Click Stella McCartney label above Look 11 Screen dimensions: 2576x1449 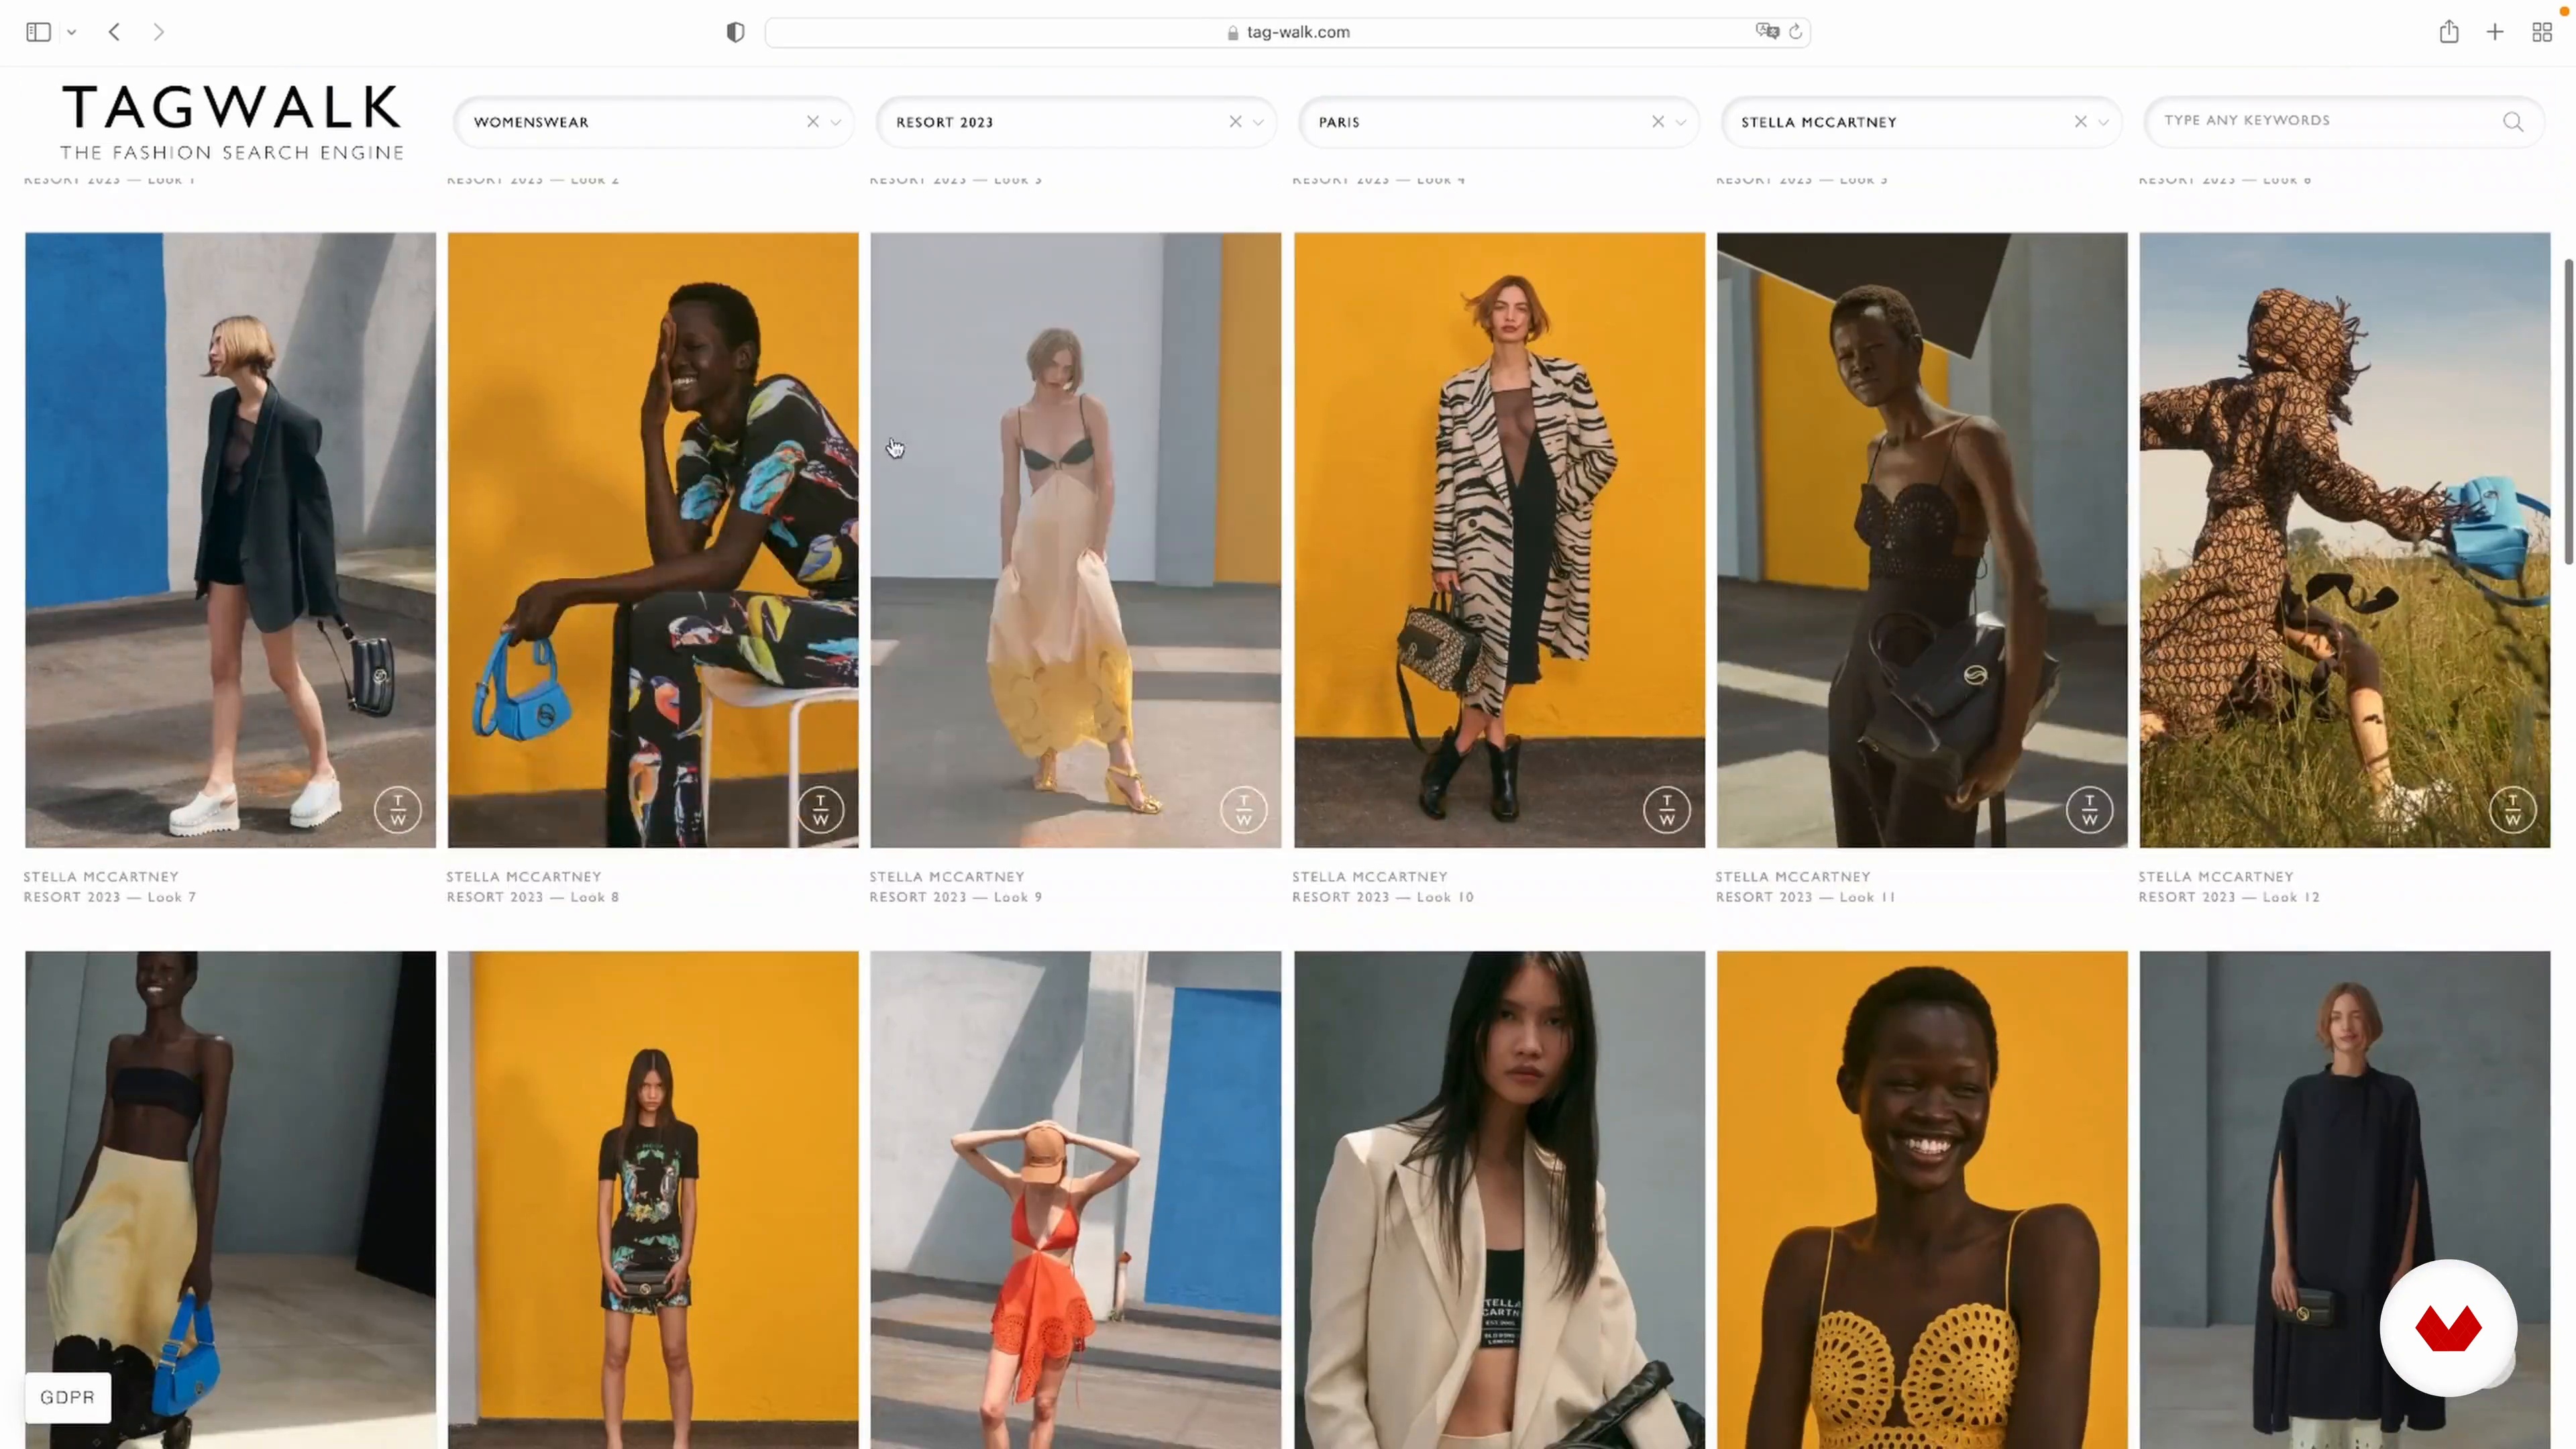pyautogui.click(x=1793, y=877)
